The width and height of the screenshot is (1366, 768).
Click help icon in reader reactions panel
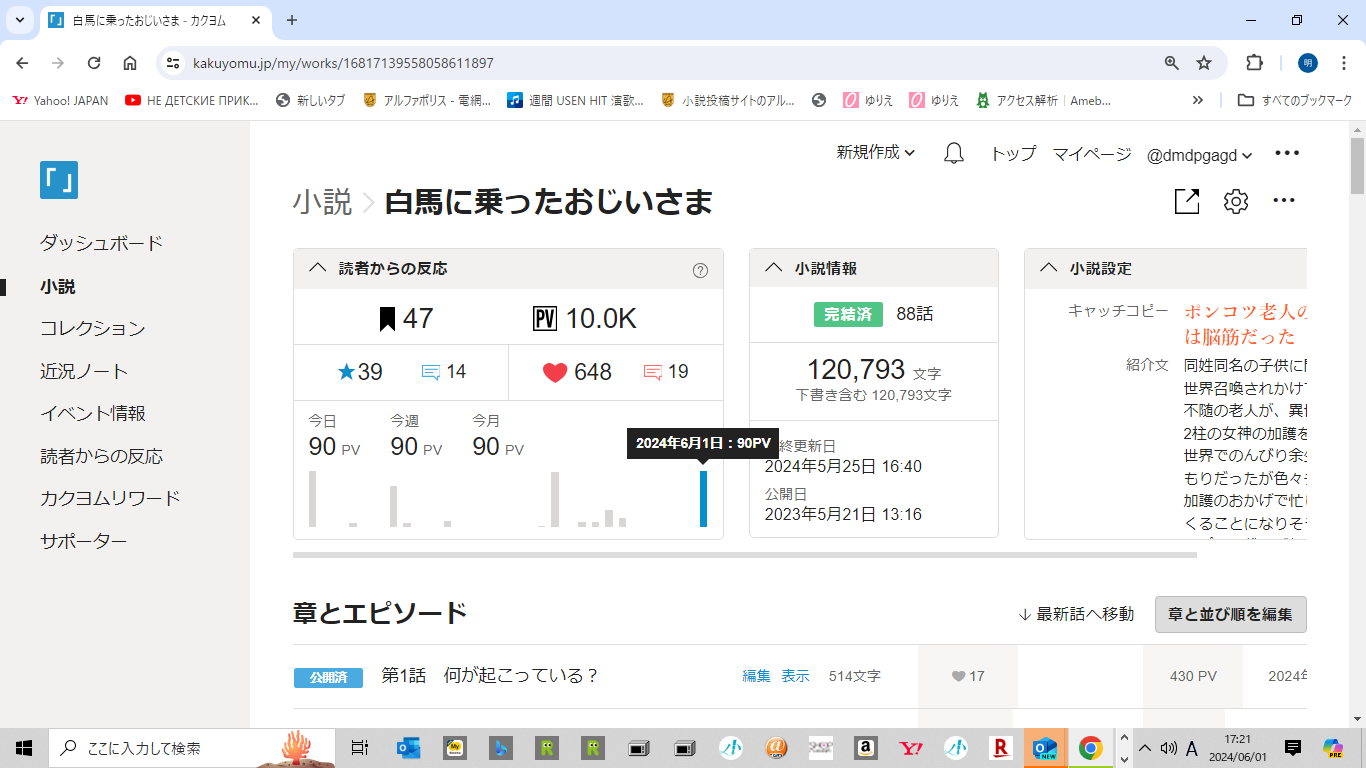[700, 270]
